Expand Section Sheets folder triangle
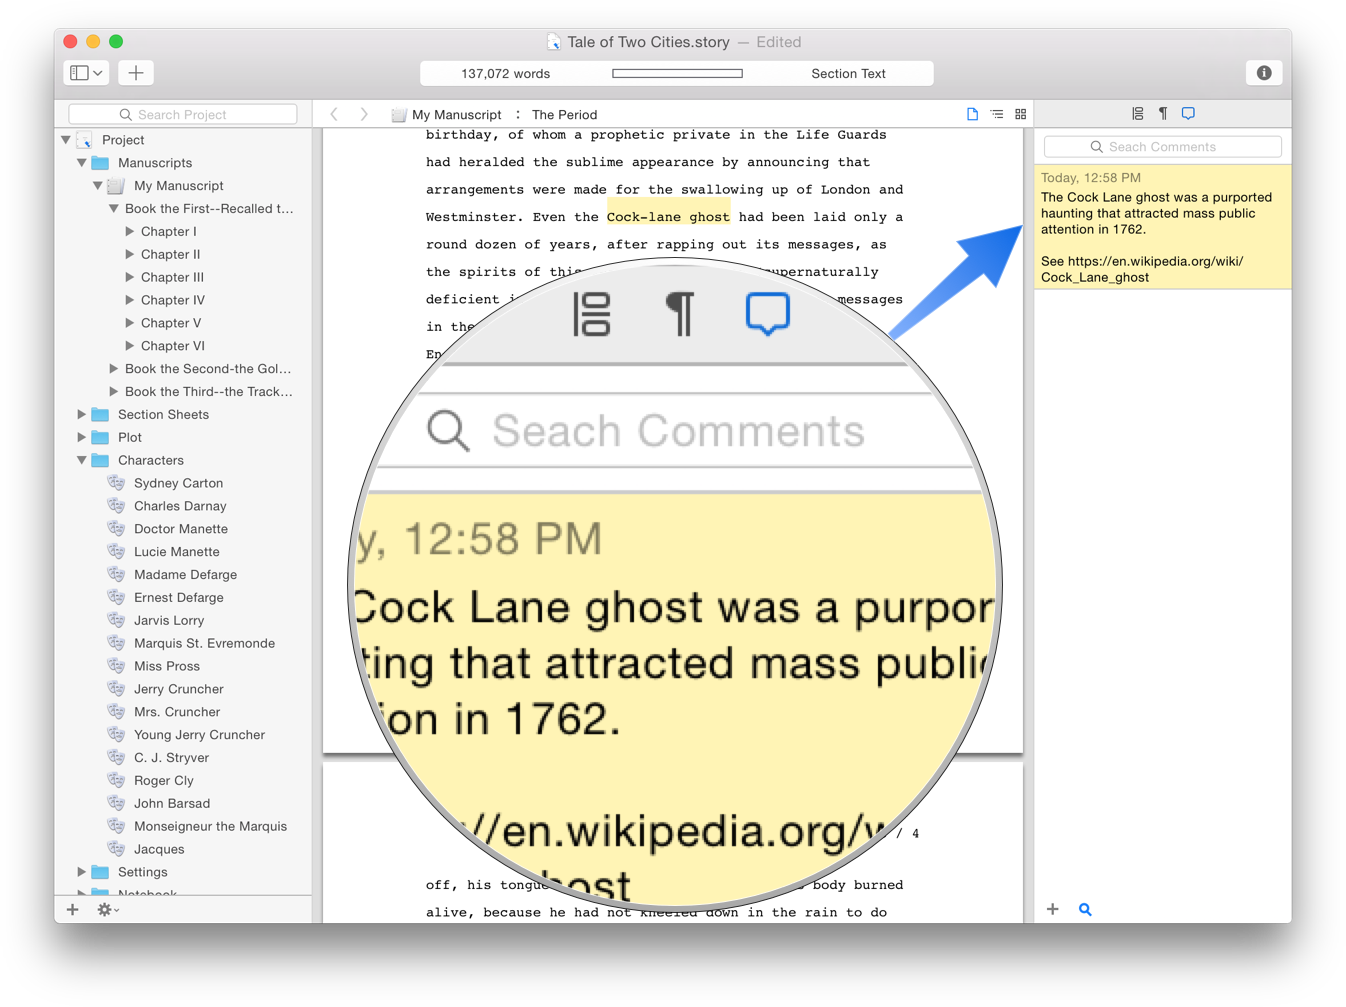 click(x=82, y=414)
